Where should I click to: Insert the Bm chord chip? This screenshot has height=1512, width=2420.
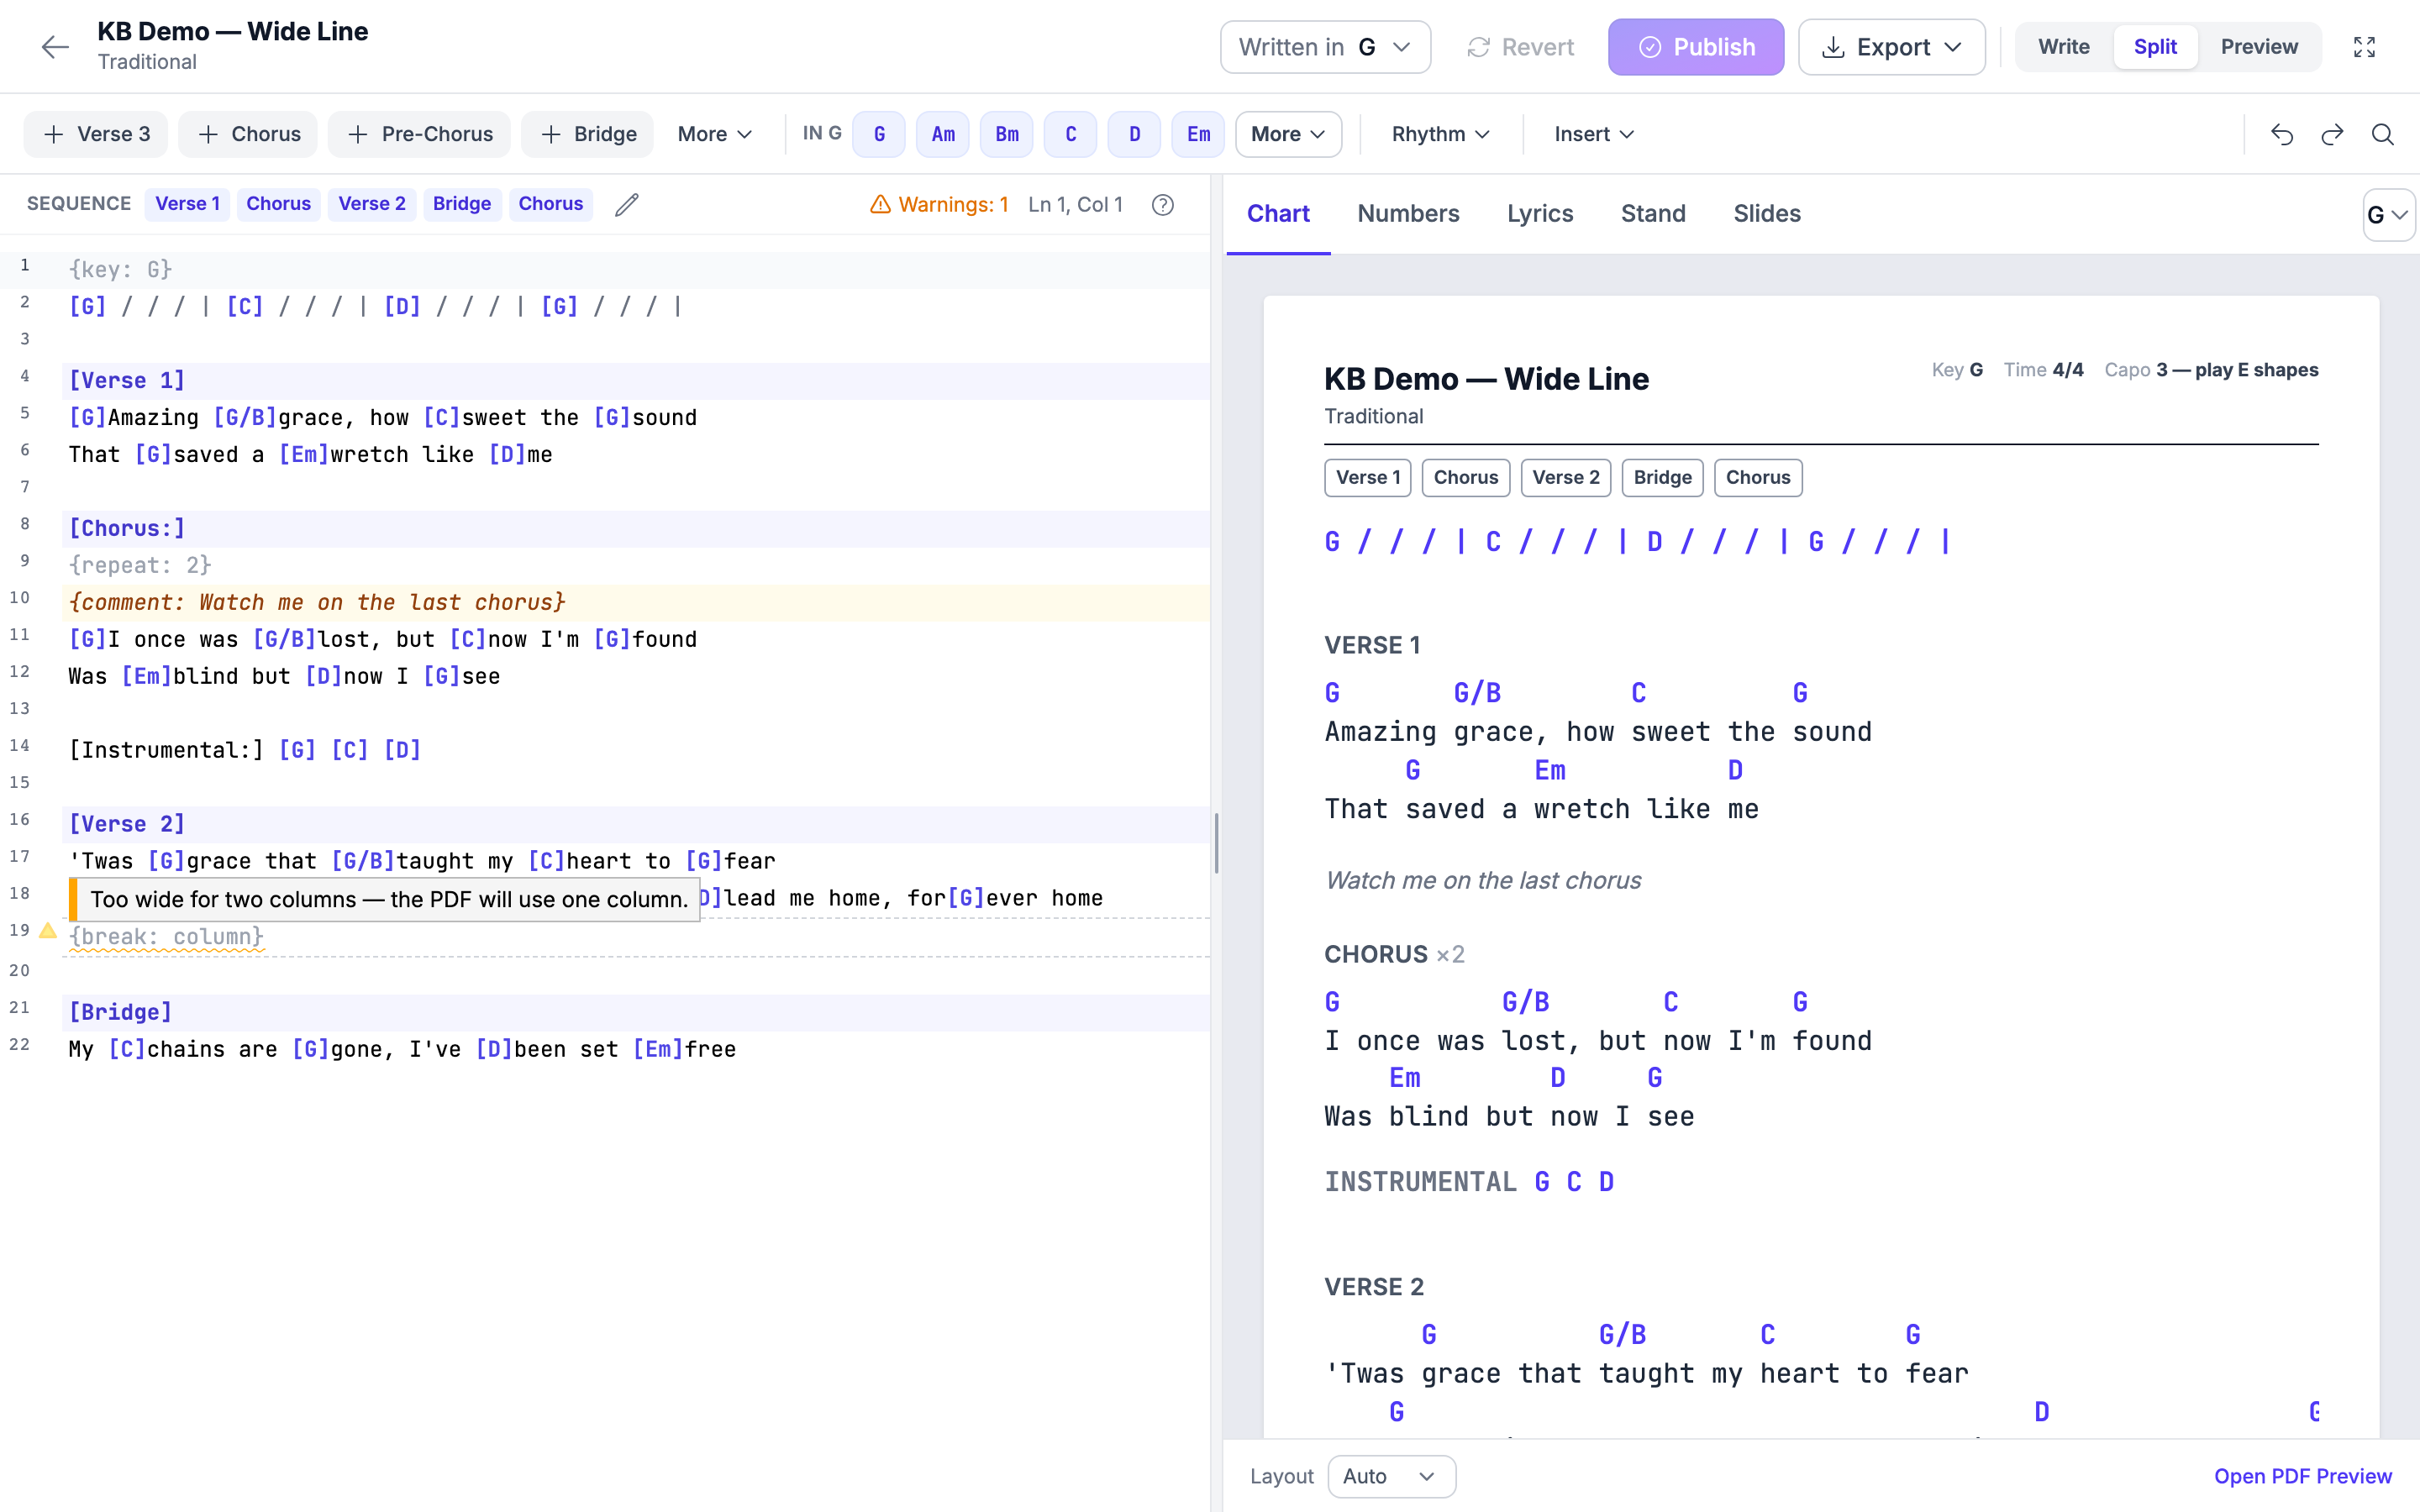[1006, 134]
